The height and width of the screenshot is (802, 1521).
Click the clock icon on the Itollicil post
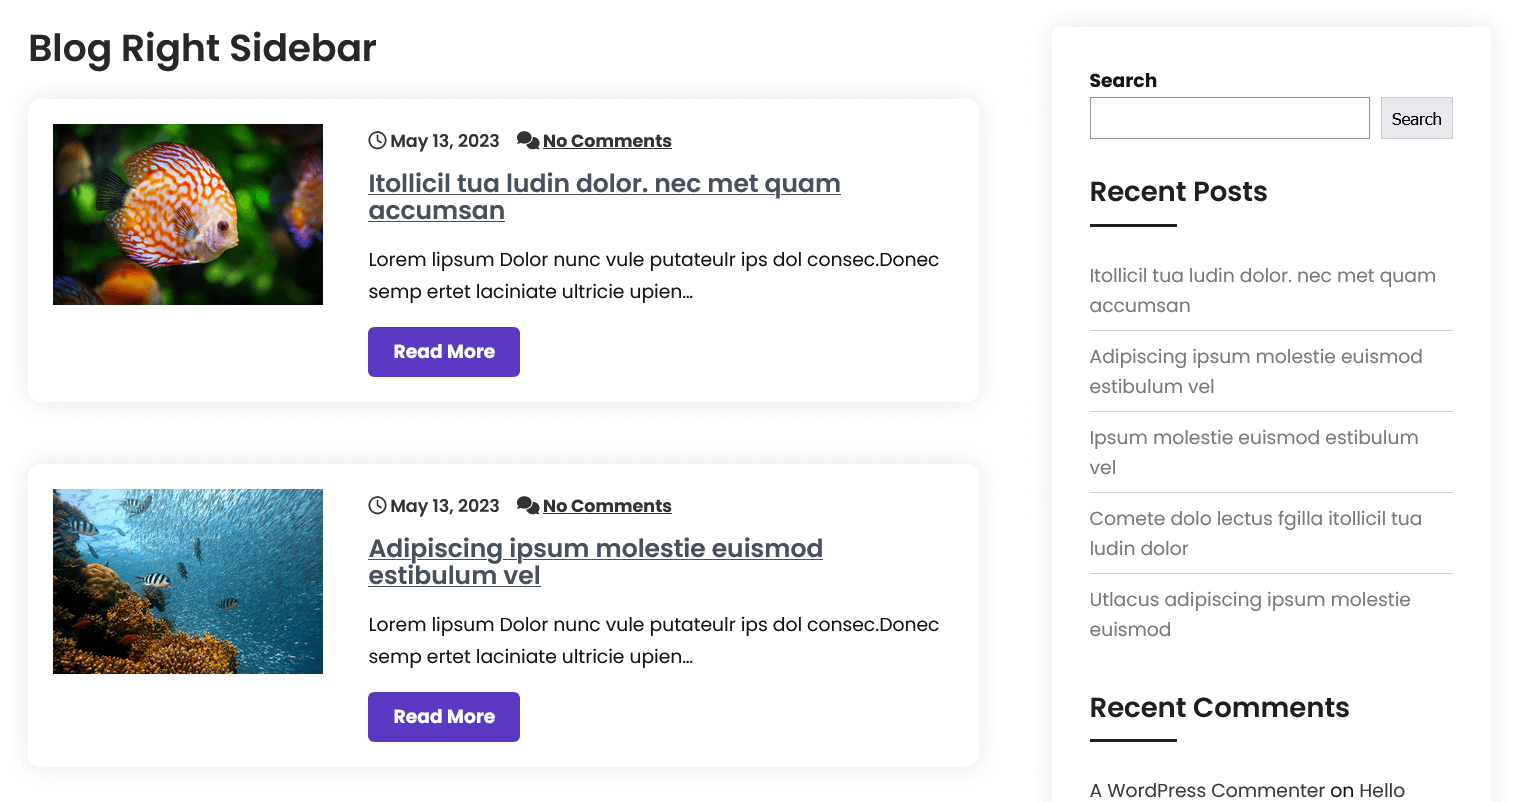click(377, 140)
